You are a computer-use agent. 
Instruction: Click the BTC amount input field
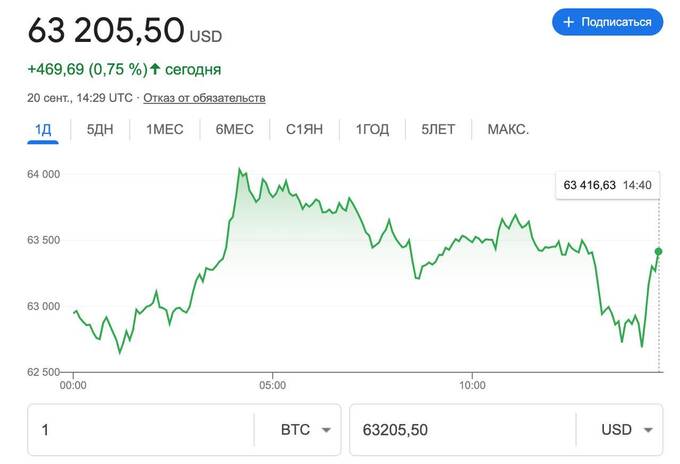(x=140, y=430)
